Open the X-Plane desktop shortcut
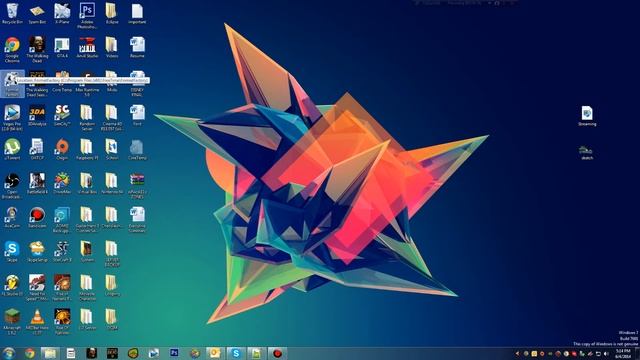 click(62, 14)
